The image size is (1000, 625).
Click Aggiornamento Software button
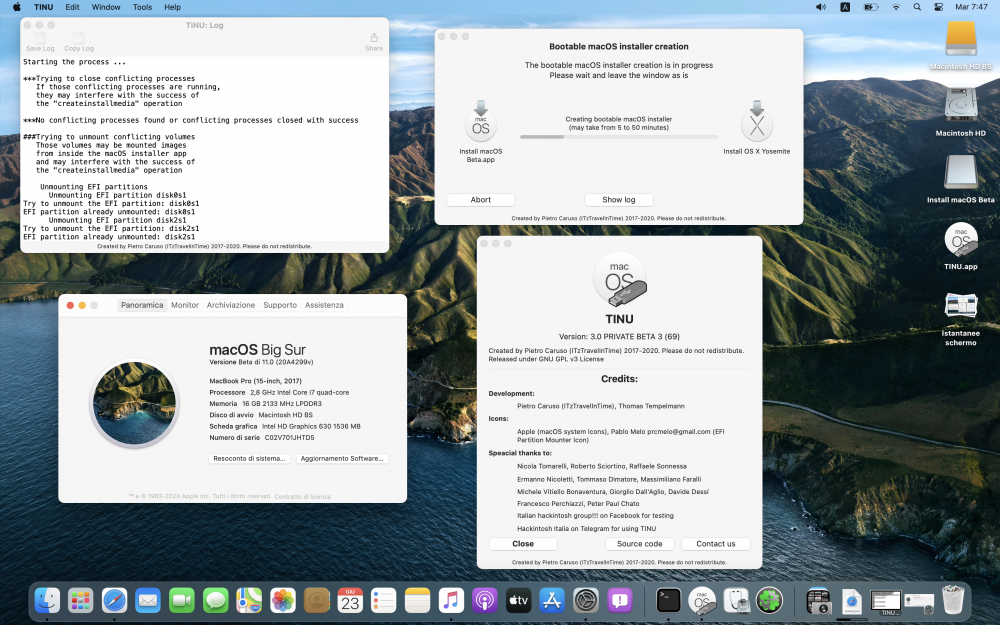coord(342,459)
